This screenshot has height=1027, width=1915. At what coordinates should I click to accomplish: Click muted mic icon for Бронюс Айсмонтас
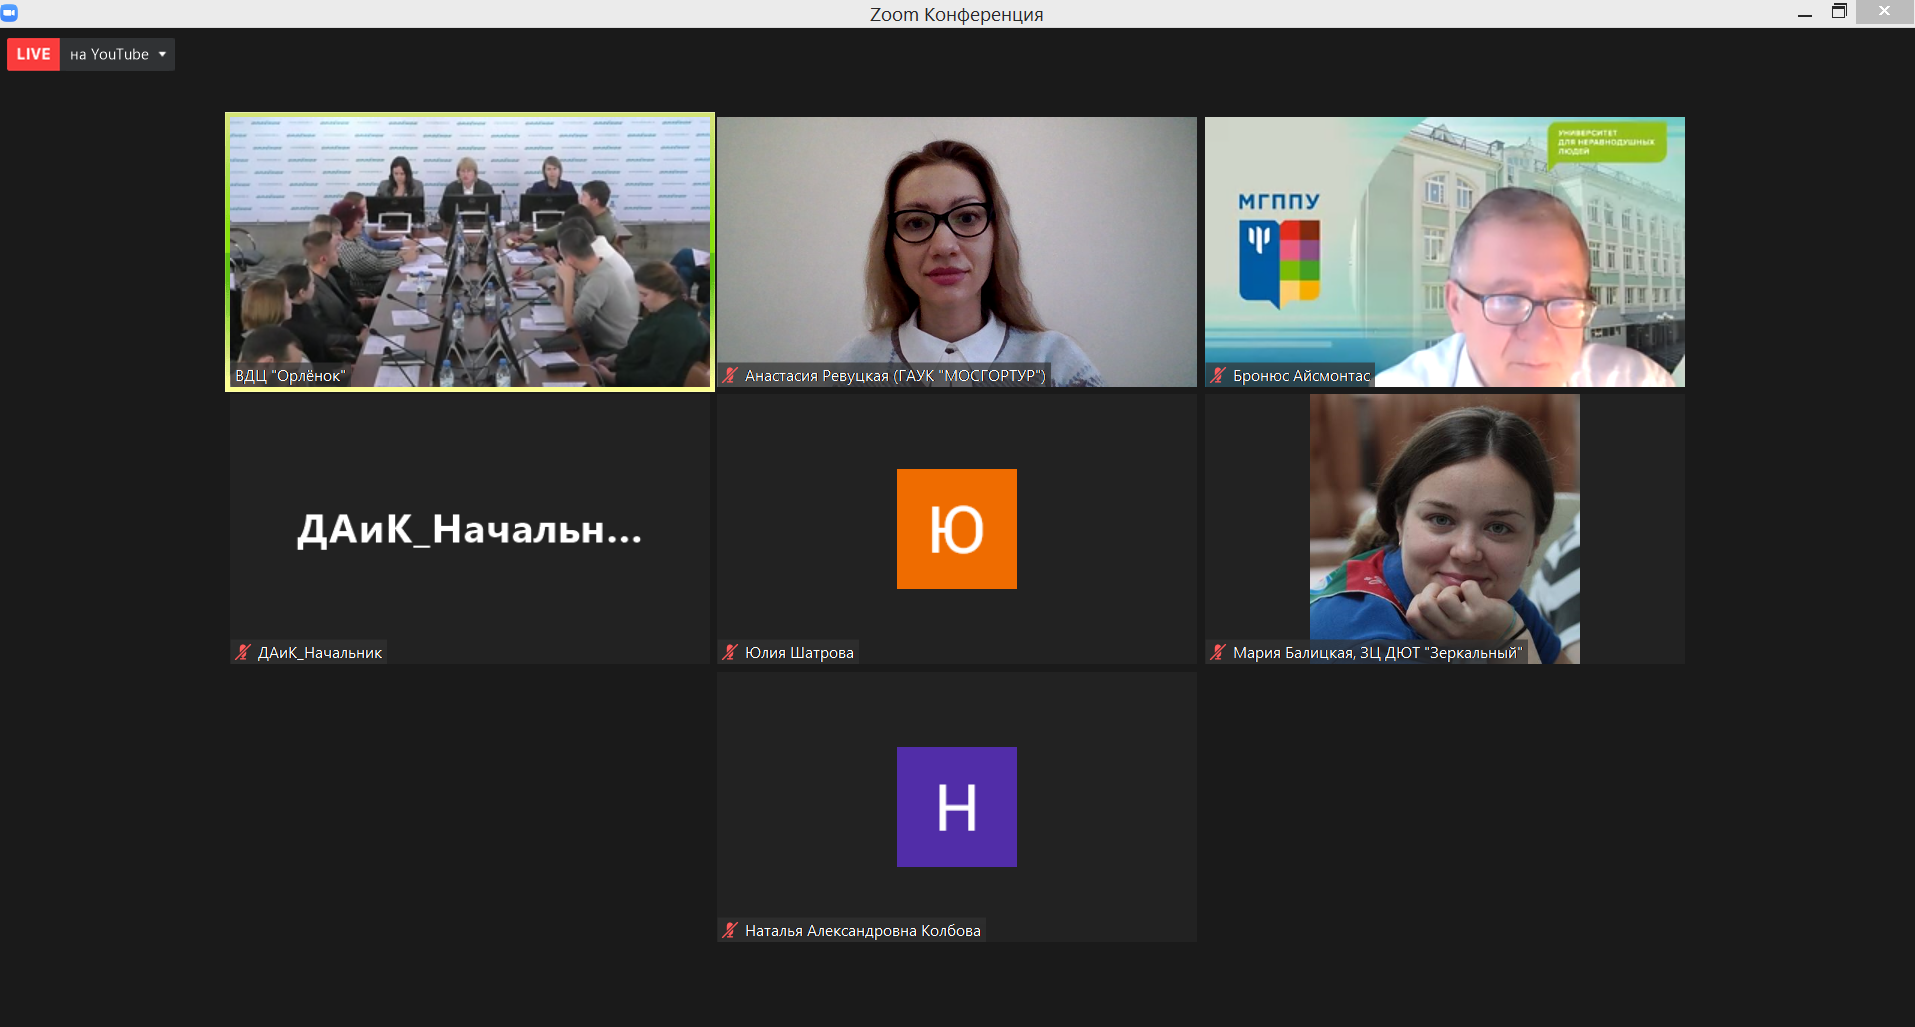[x=1218, y=376]
